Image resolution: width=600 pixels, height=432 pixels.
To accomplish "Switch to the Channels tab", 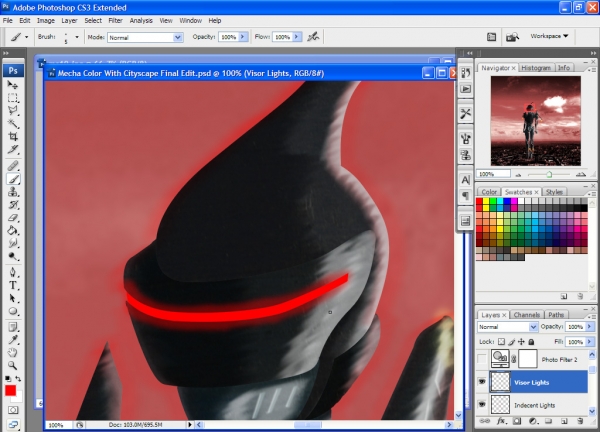I will (527, 315).
